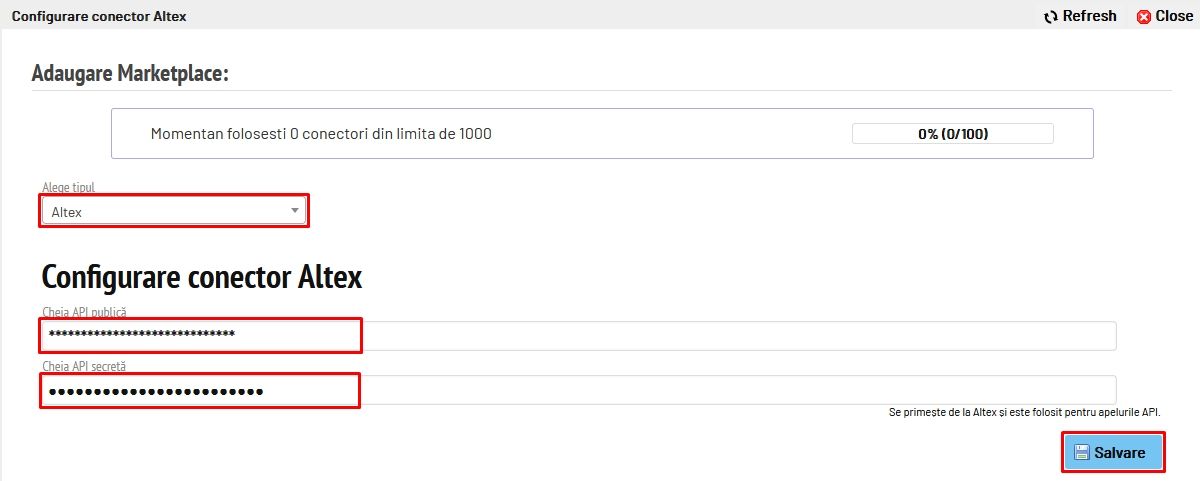Click the red X Close icon

pyautogui.click(x=1144, y=17)
